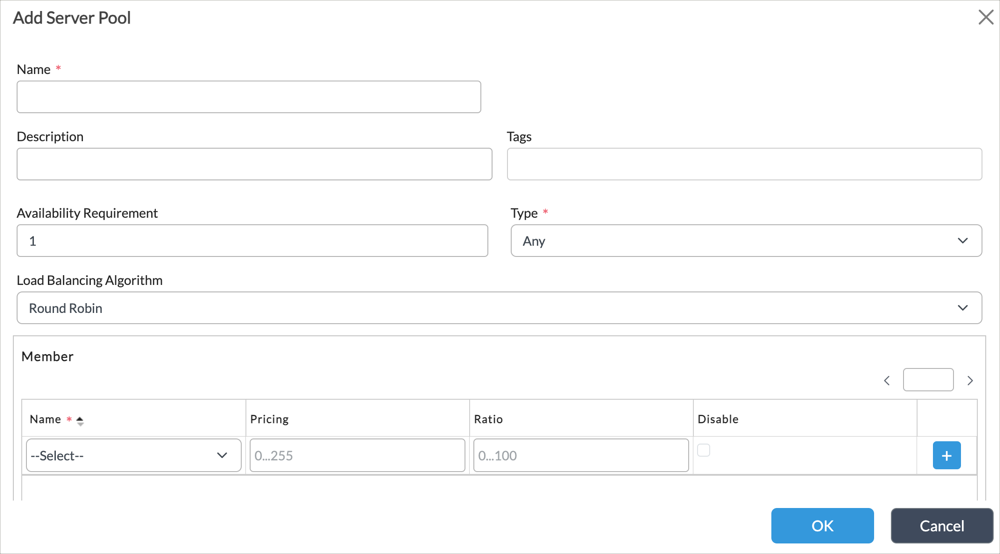Expand Load Balancing Algorithm dropdown
This screenshot has height=554, width=1000.
500,308
